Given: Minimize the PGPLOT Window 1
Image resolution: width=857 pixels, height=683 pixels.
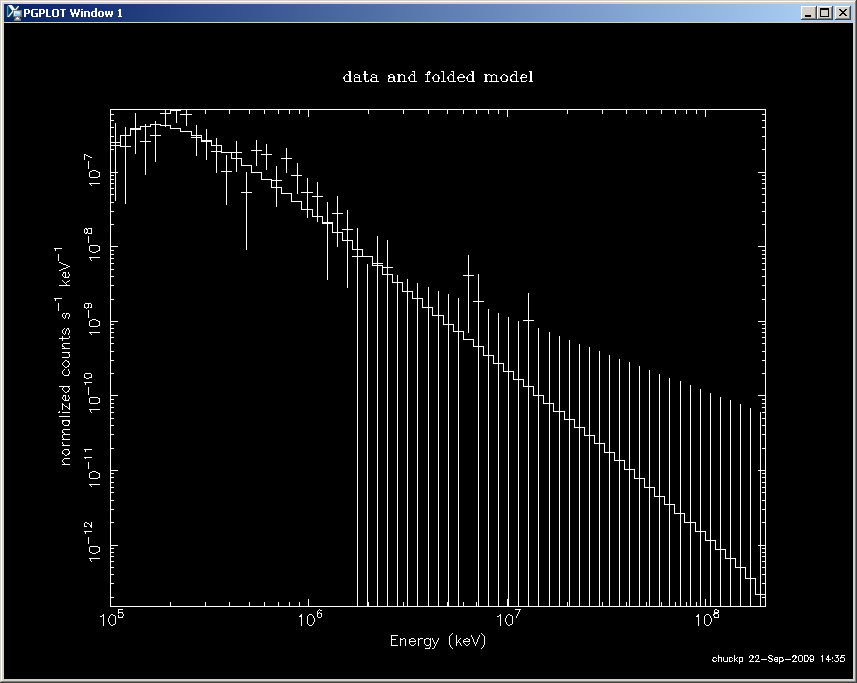Looking at the screenshot, I should tap(808, 13).
